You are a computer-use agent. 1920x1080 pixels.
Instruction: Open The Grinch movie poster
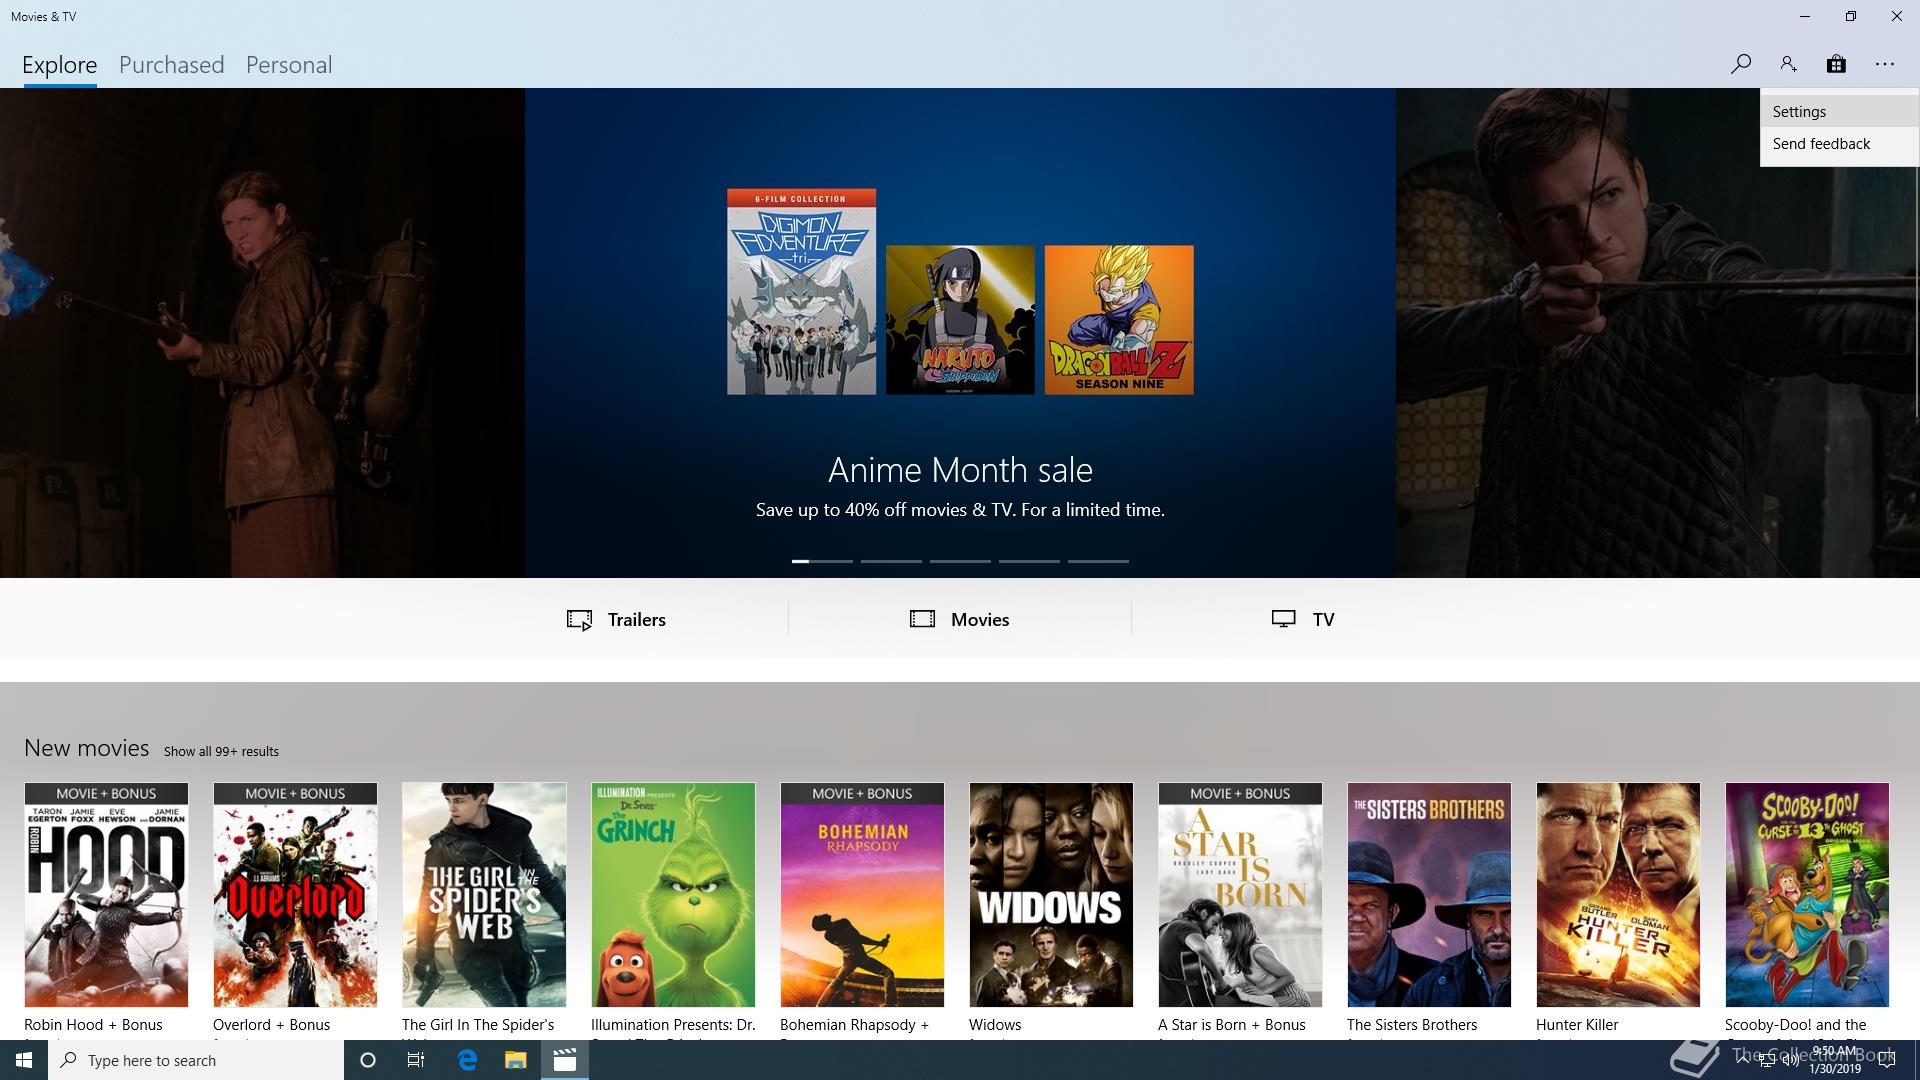tap(673, 895)
